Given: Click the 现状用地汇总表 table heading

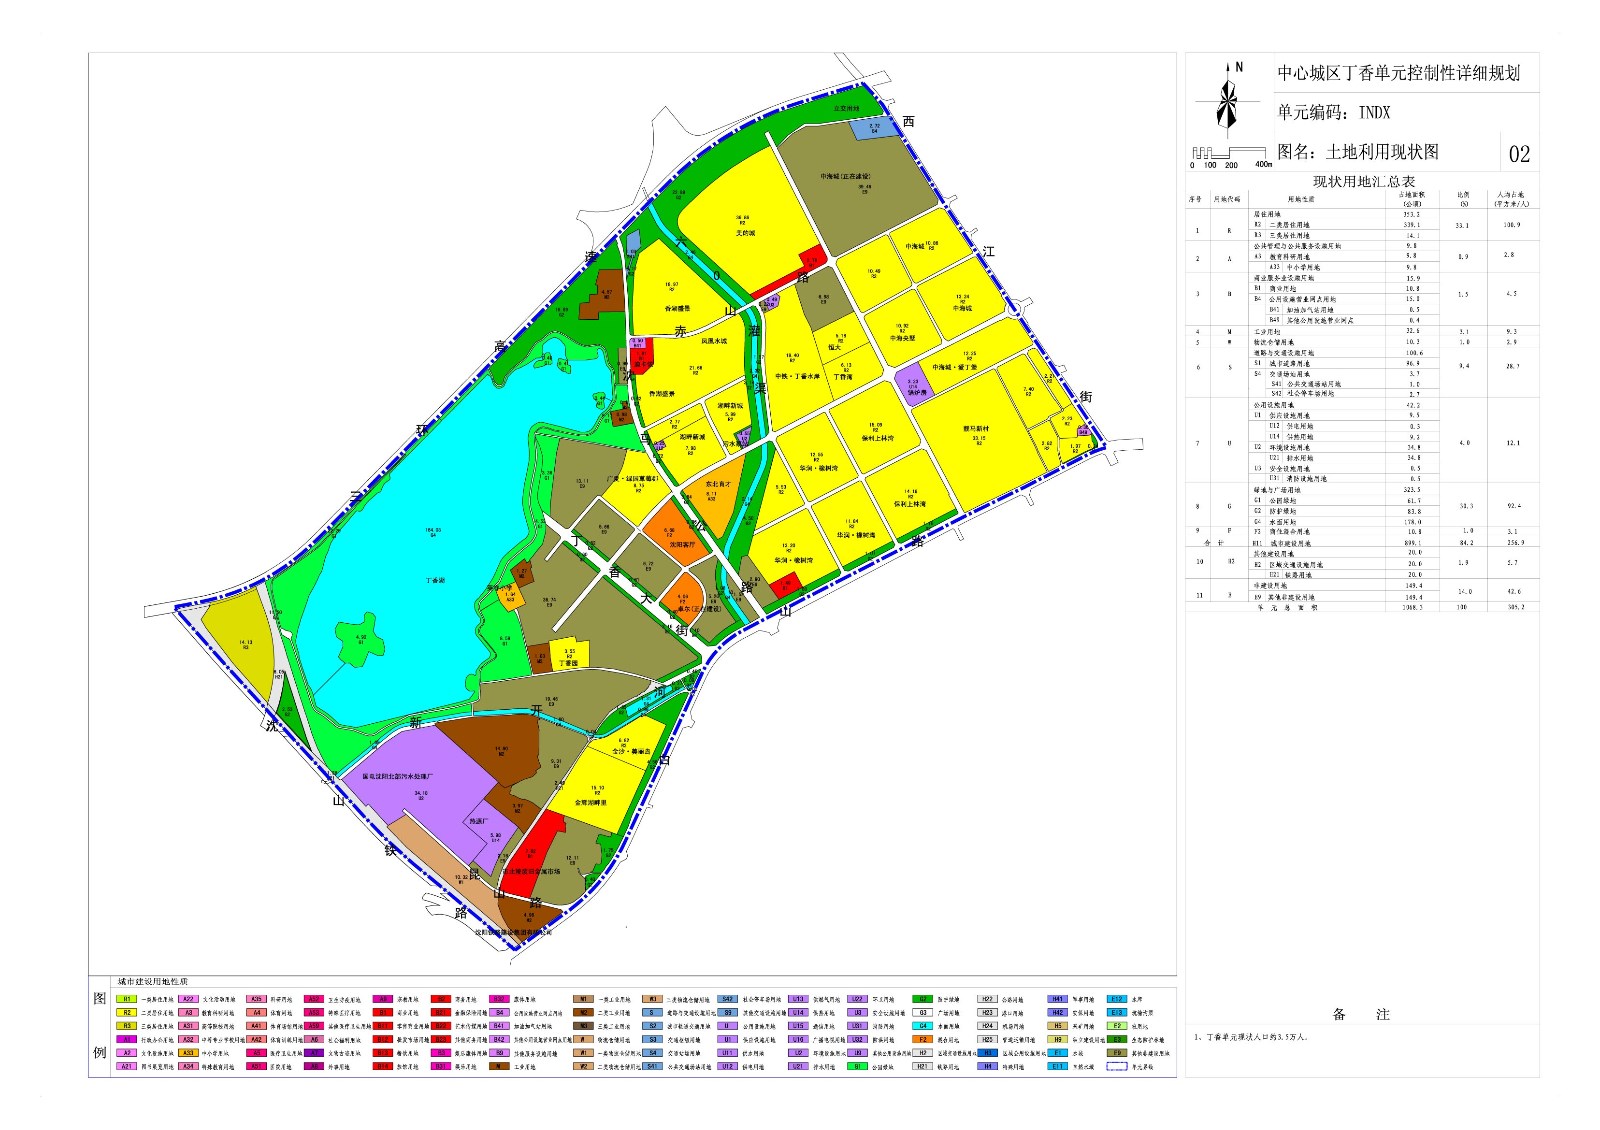Looking at the screenshot, I should click(x=1364, y=182).
